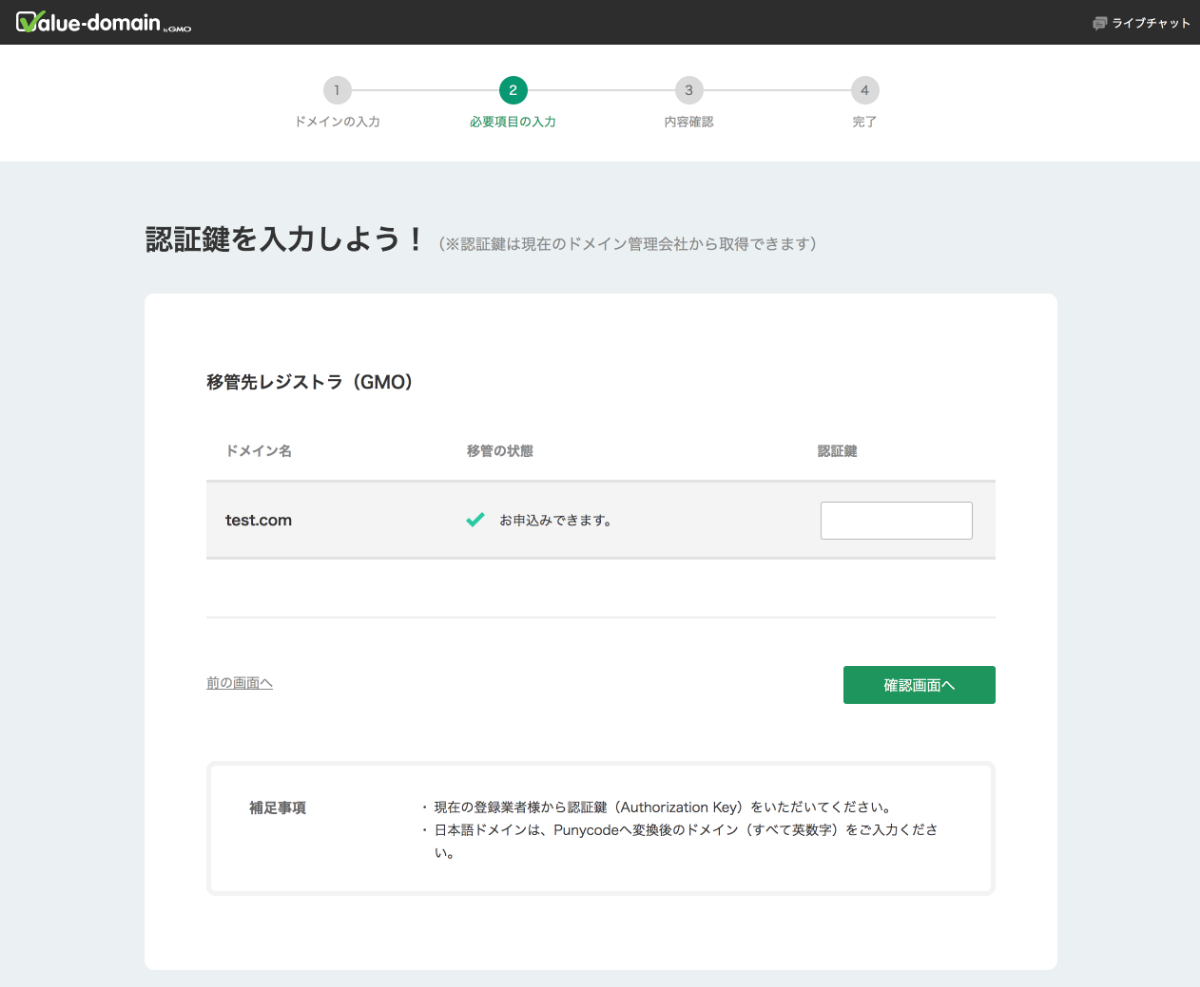
Task: Click the step 4 circle
Action: 864,91
